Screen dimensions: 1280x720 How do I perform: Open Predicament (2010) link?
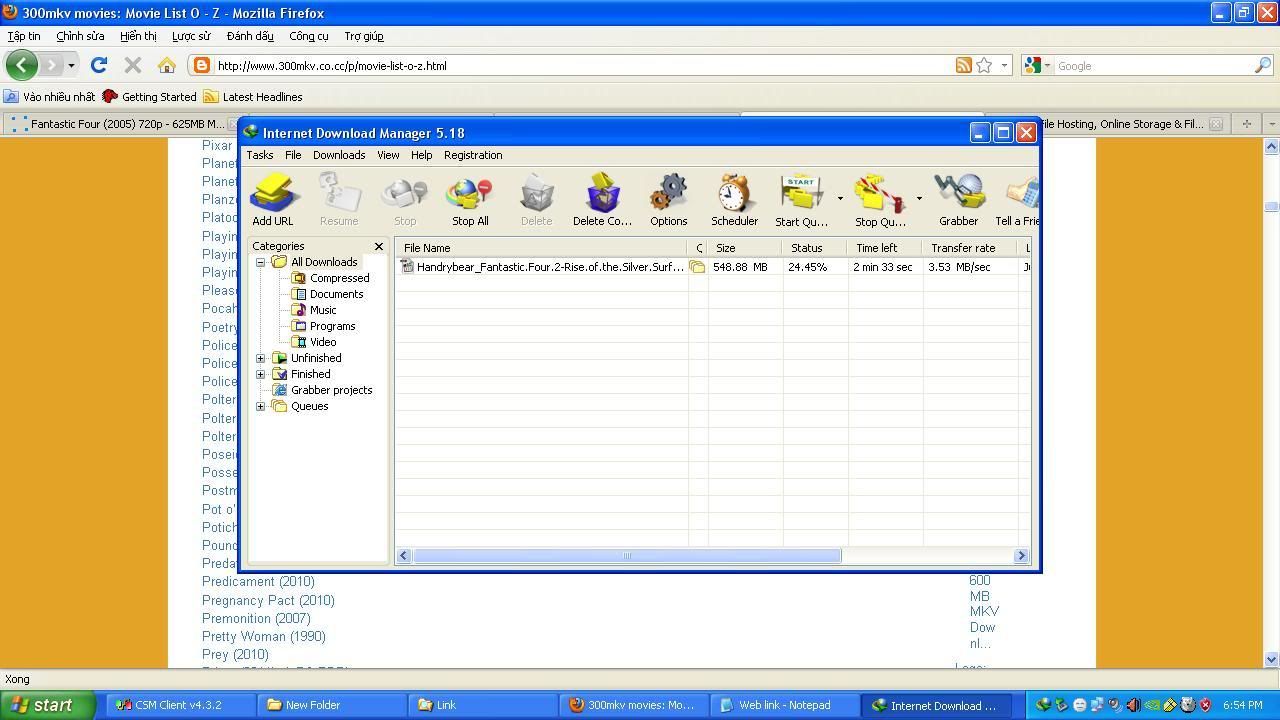point(258,581)
